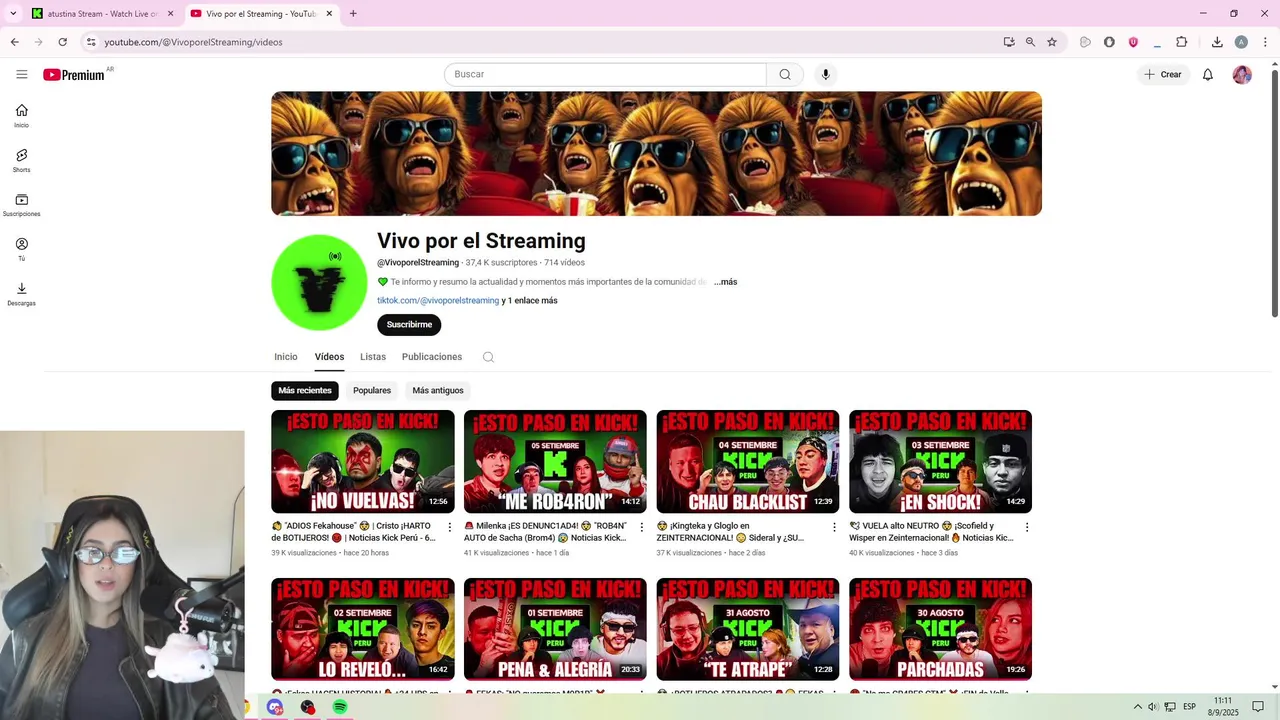The image size is (1280, 720).
Task: Open Descargas in the left sidebar
Action: (x=21, y=294)
